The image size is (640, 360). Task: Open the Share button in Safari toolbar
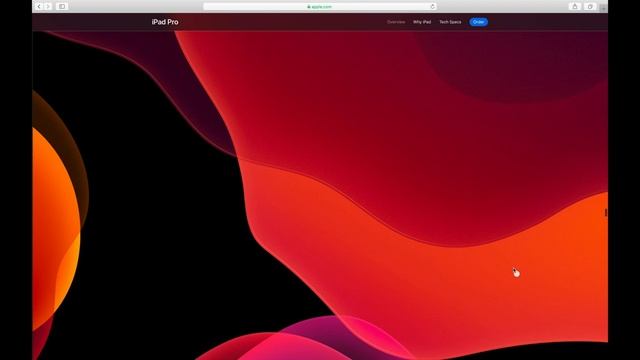pyautogui.click(x=575, y=7)
